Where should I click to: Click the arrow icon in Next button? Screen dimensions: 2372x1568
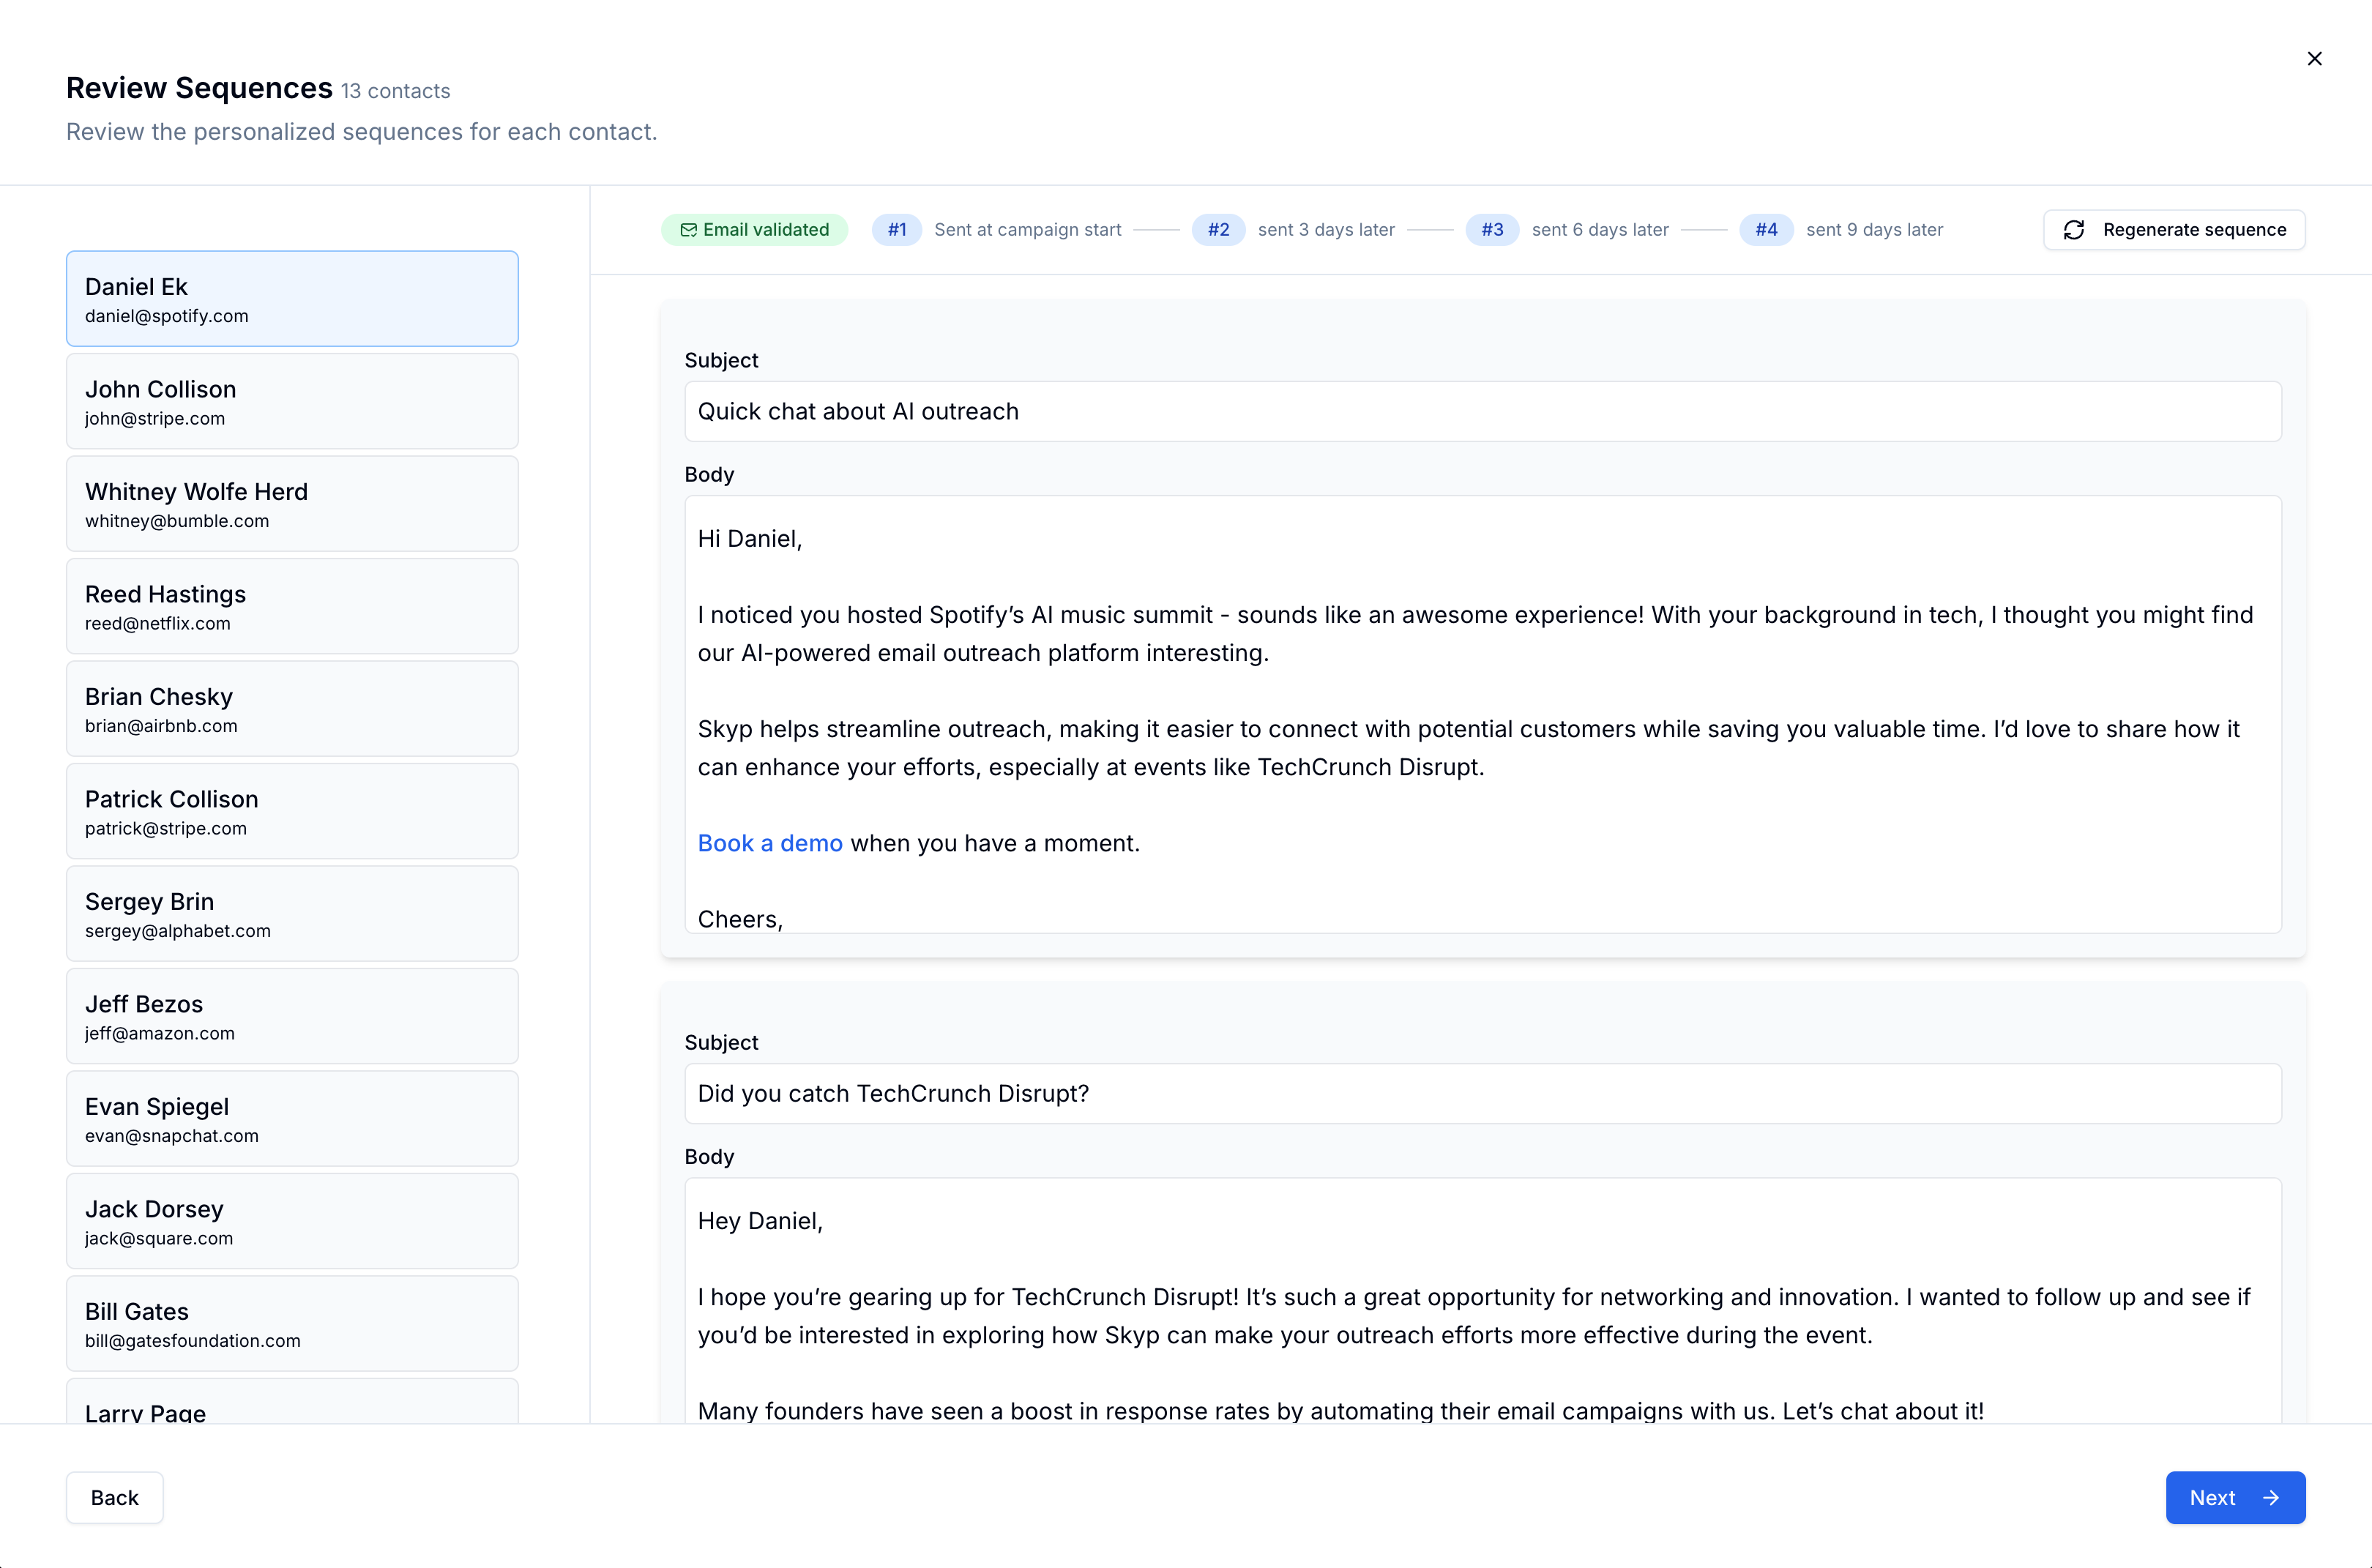(2271, 1498)
